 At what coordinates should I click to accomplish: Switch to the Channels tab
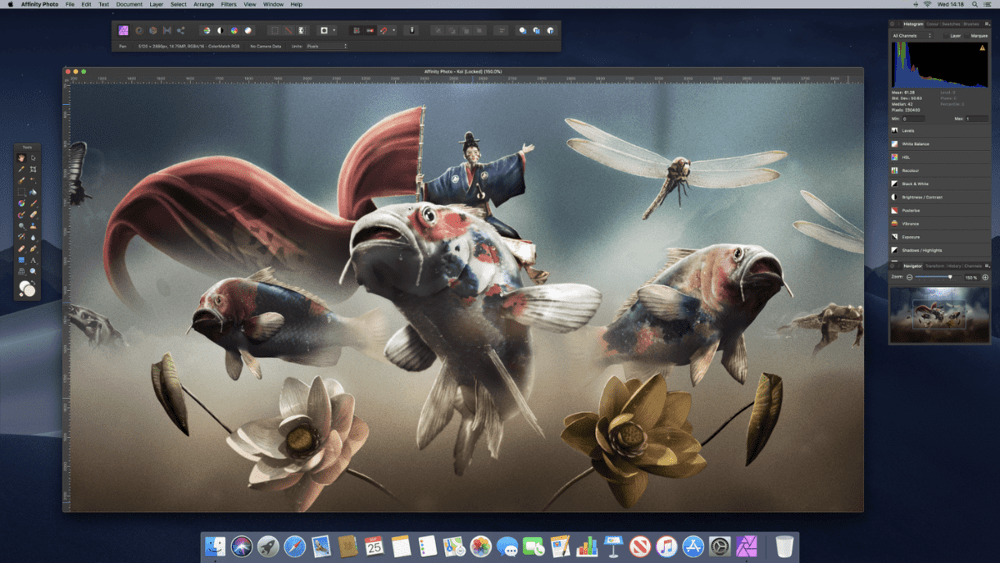coord(973,266)
